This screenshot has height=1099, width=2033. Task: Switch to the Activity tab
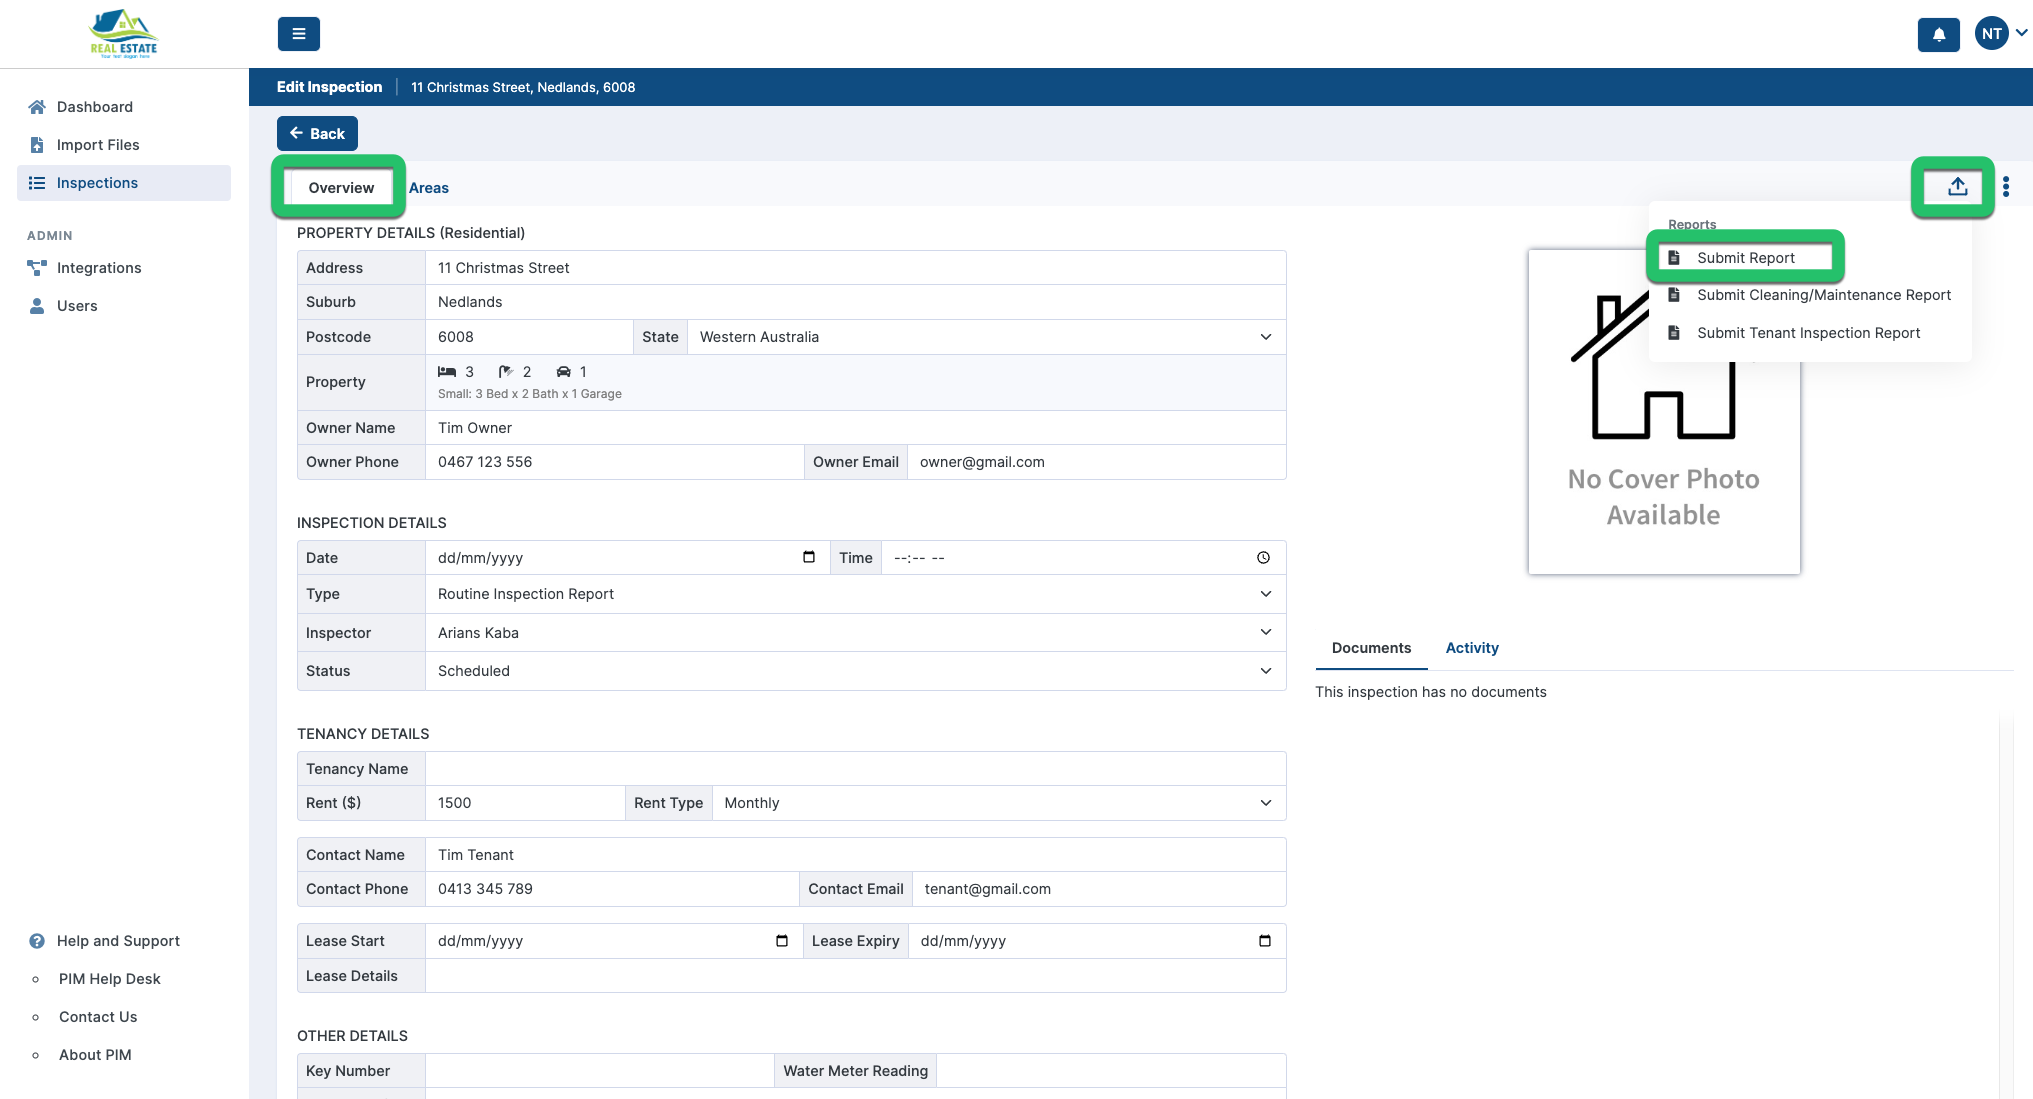1471,648
